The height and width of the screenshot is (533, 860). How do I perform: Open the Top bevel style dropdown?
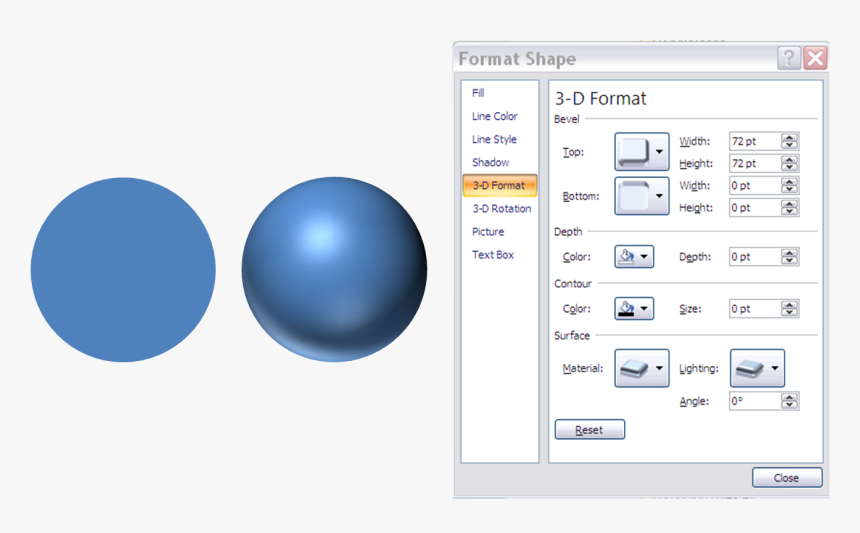pyautogui.click(x=642, y=151)
